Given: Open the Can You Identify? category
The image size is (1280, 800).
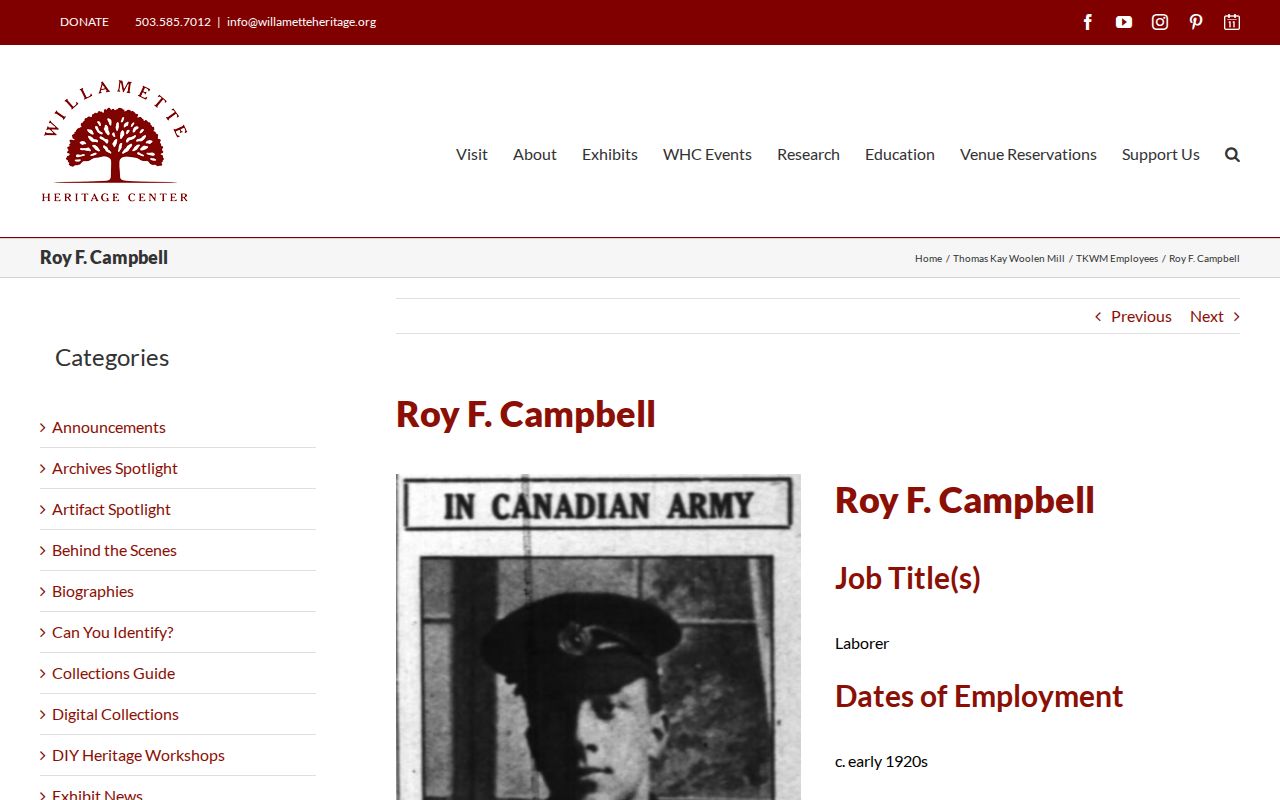Looking at the screenshot, I should [113, 632].
